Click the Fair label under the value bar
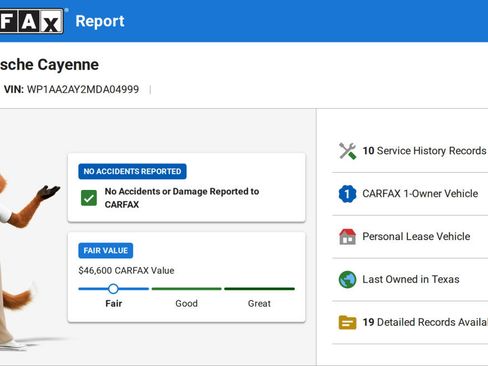Viewport: 488px width, 366px height. (114, 304)
